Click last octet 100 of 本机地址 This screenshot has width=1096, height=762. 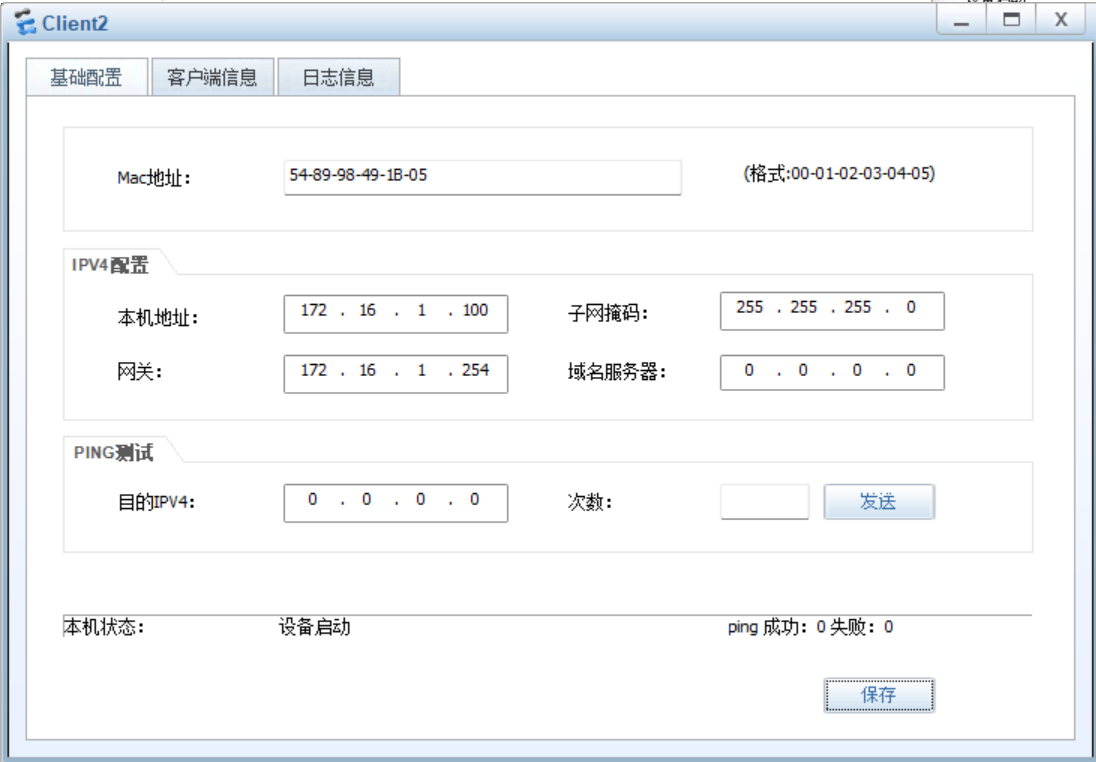pos(475,310)
